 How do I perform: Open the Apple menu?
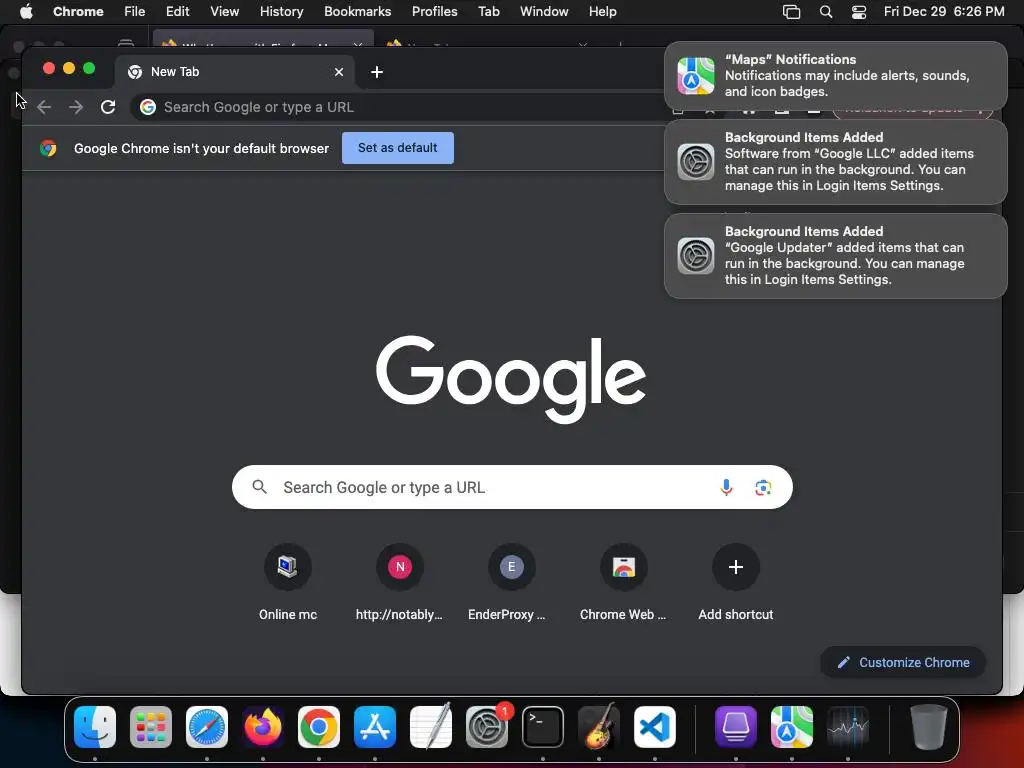26,12
